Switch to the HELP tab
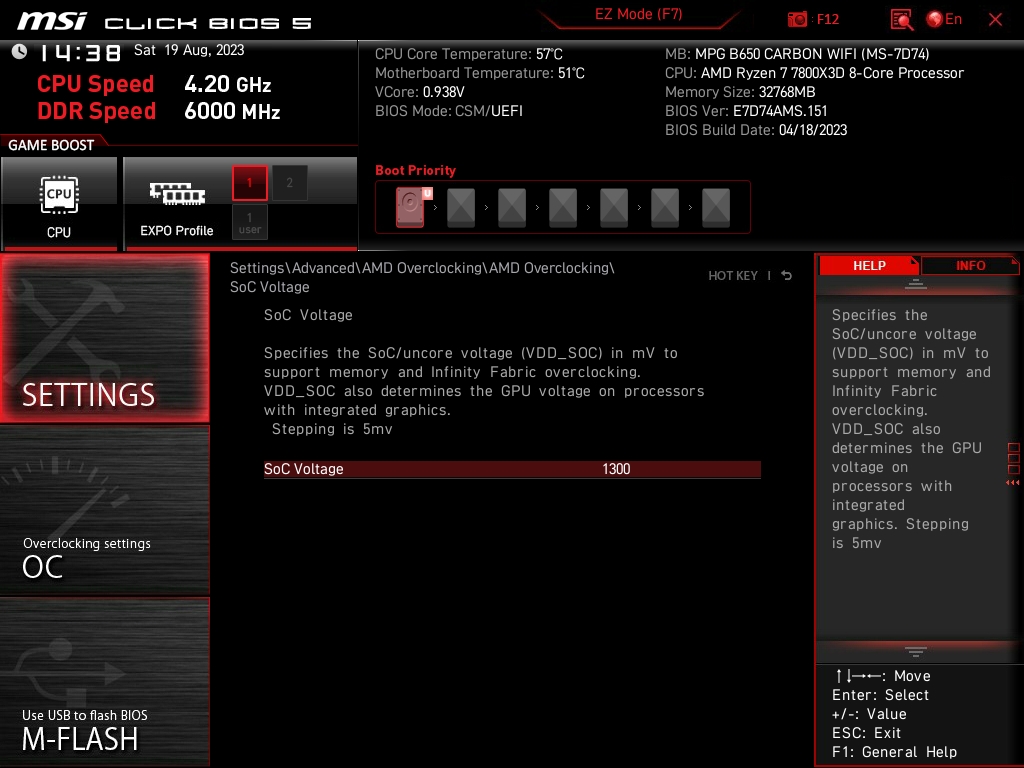This screenshot has height=768, width=1024. [869, 265]
